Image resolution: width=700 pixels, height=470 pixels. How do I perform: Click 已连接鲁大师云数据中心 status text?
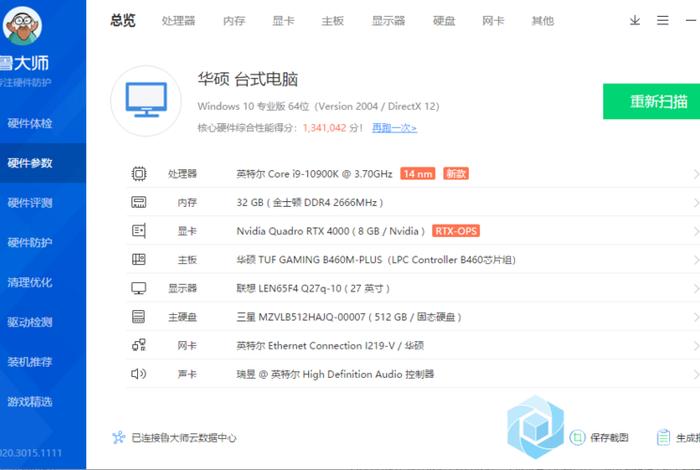tap(184, 438)
